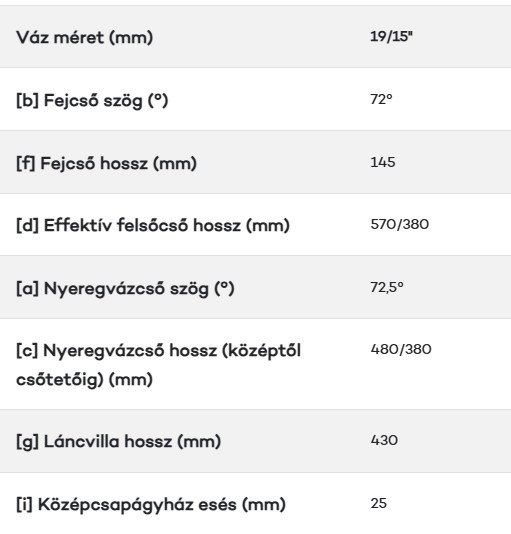Viewport: 511px width, 534px height.
Task: Click the '[d] Effektív felsőcső hossz (mm)' label
Action: tap(153, 225)
